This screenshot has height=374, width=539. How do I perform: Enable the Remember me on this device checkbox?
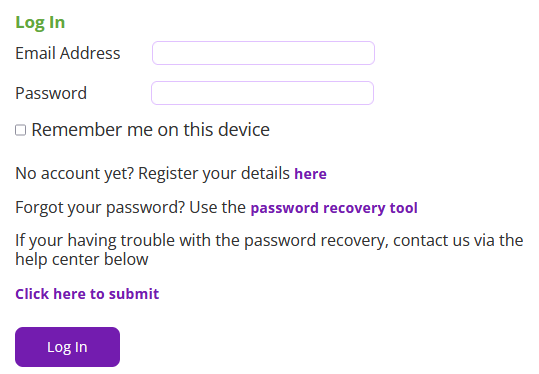[x=21, y=130]
